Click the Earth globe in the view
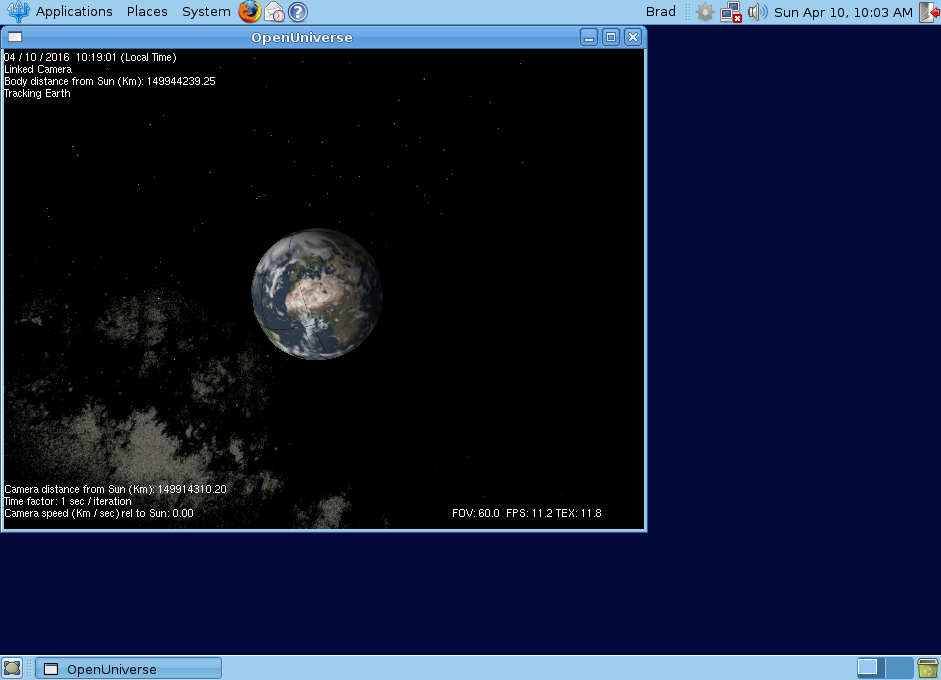 pos(316,293)
